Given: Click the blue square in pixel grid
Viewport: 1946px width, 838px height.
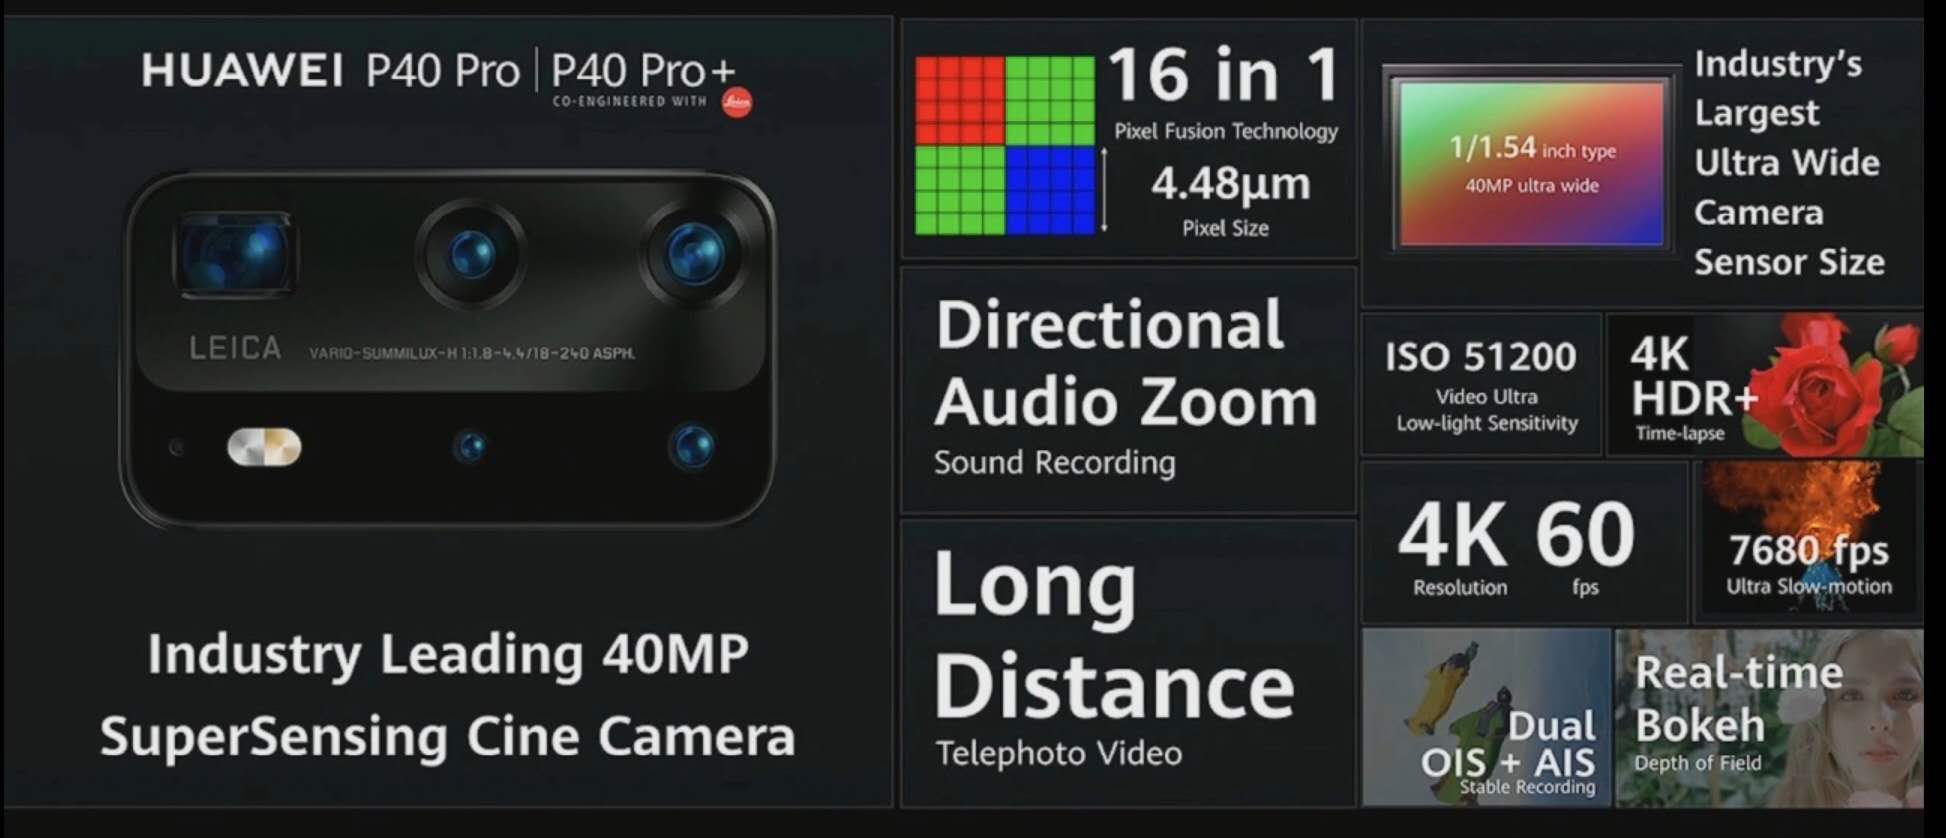Looking at the screenshot, I should click(x=1050, y=191).
